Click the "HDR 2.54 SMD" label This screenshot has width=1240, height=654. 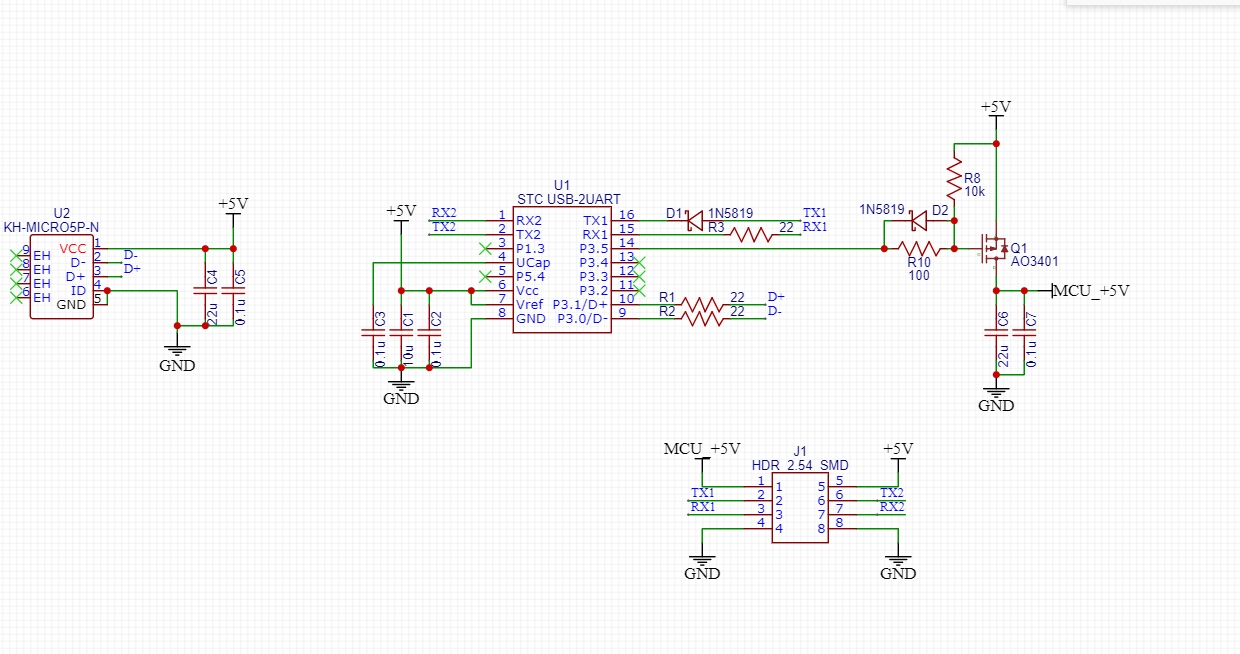tap(800, 465)
